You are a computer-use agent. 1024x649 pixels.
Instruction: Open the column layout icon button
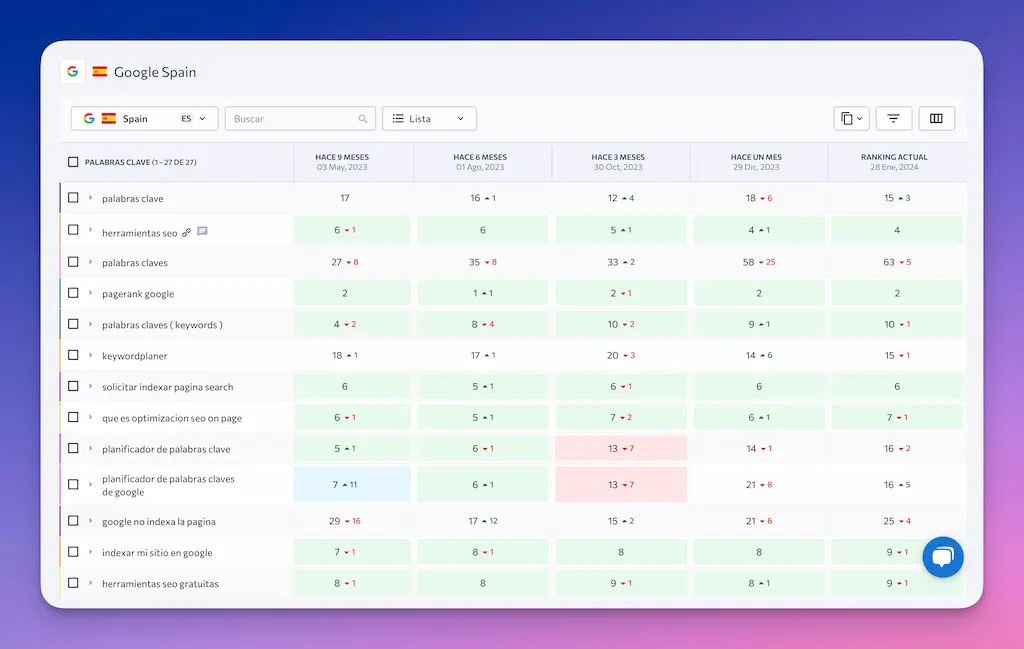coord(936,118)
